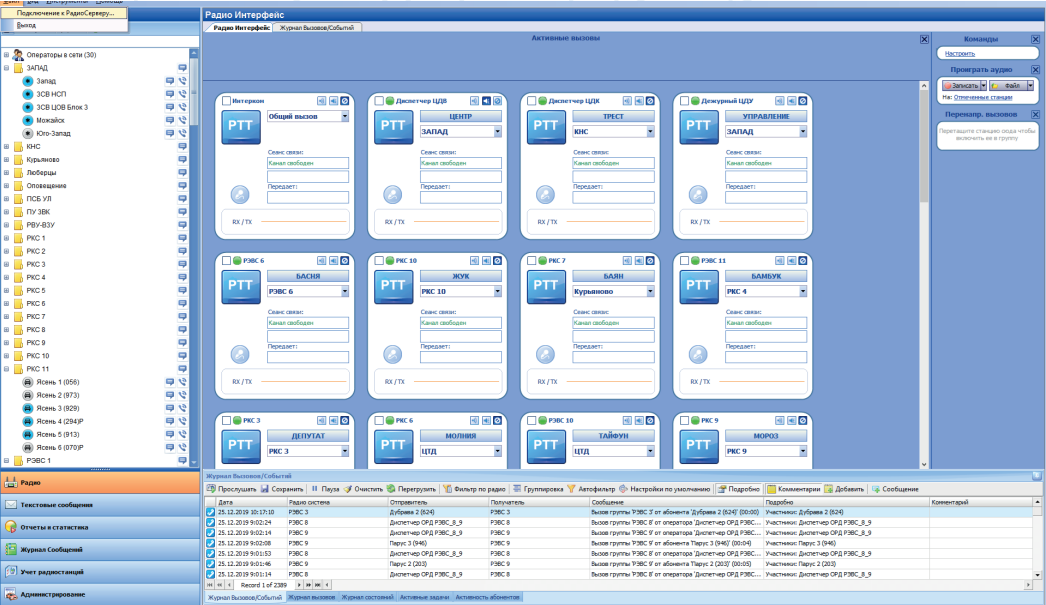Open the Курьяново dropdown on РКС 7 card

point(650,291)
